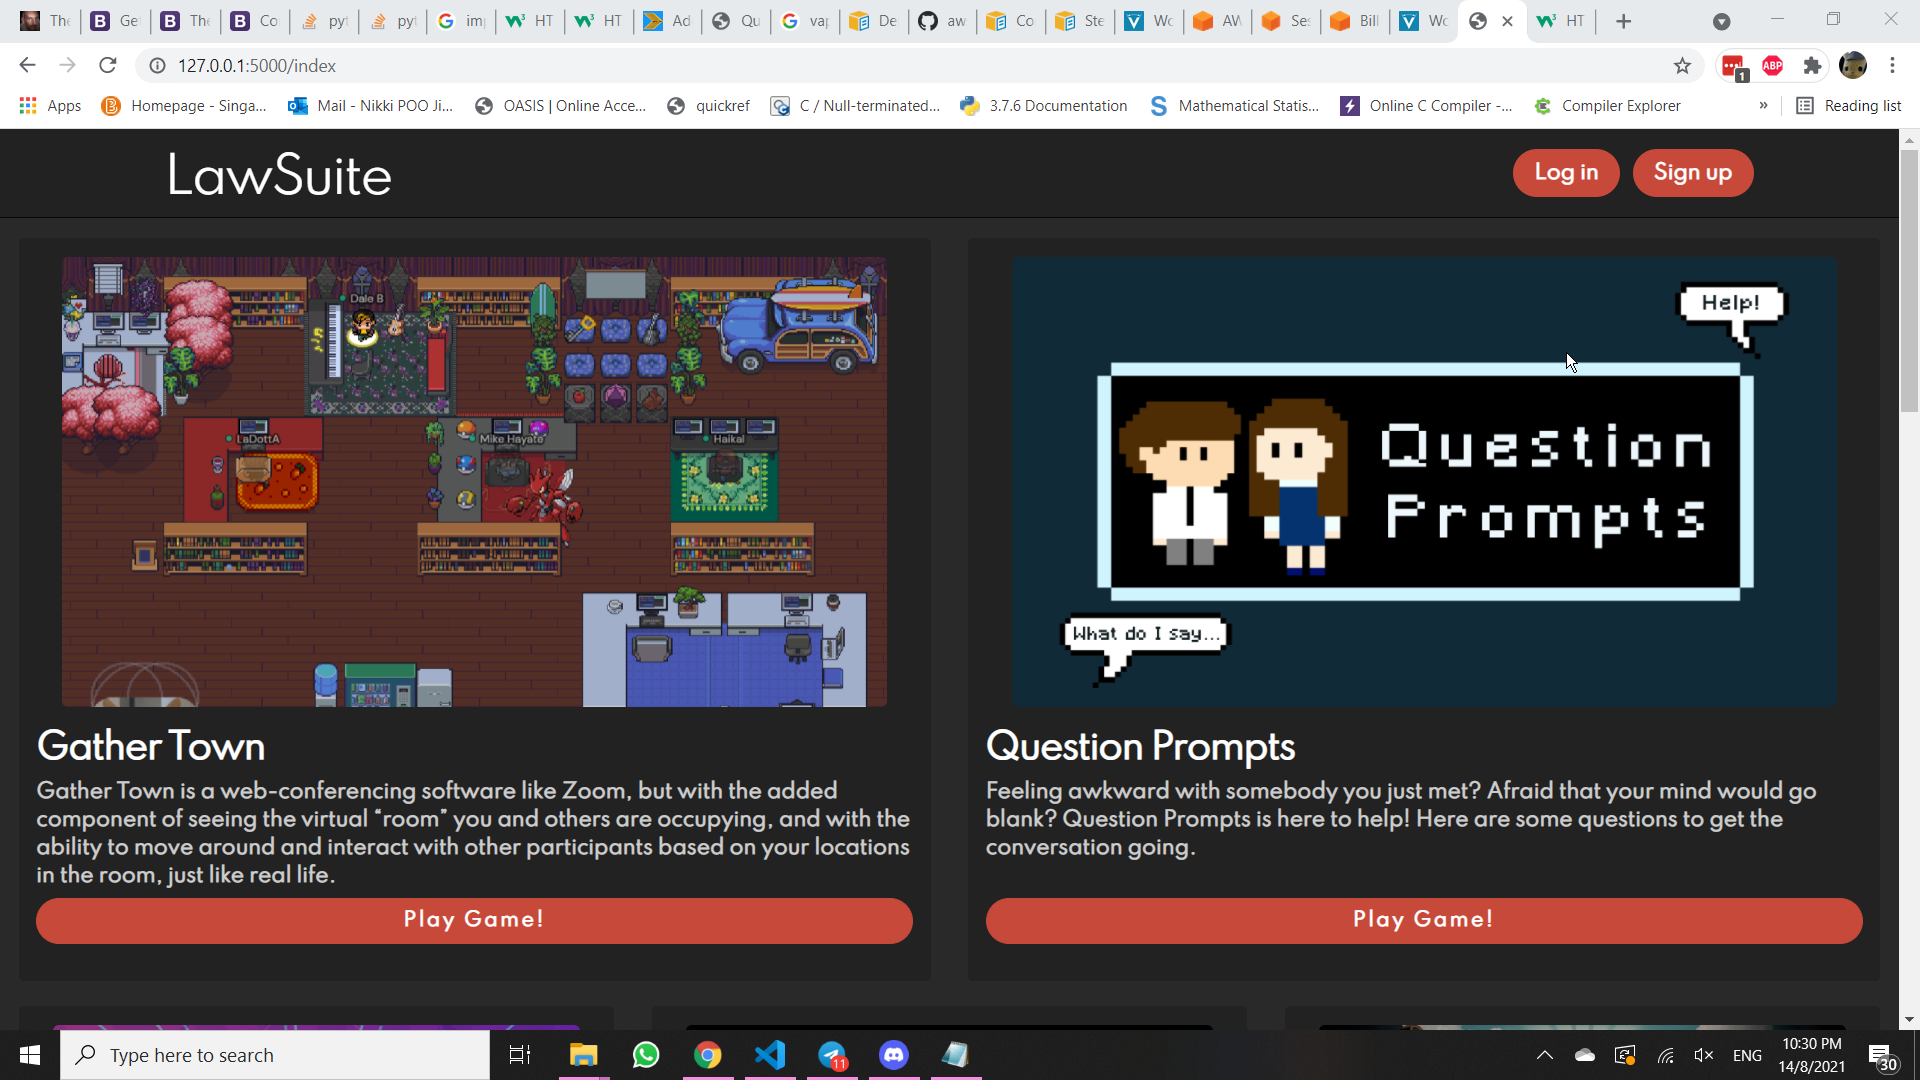Click the page vertical scrollbar thumb

1909,280
